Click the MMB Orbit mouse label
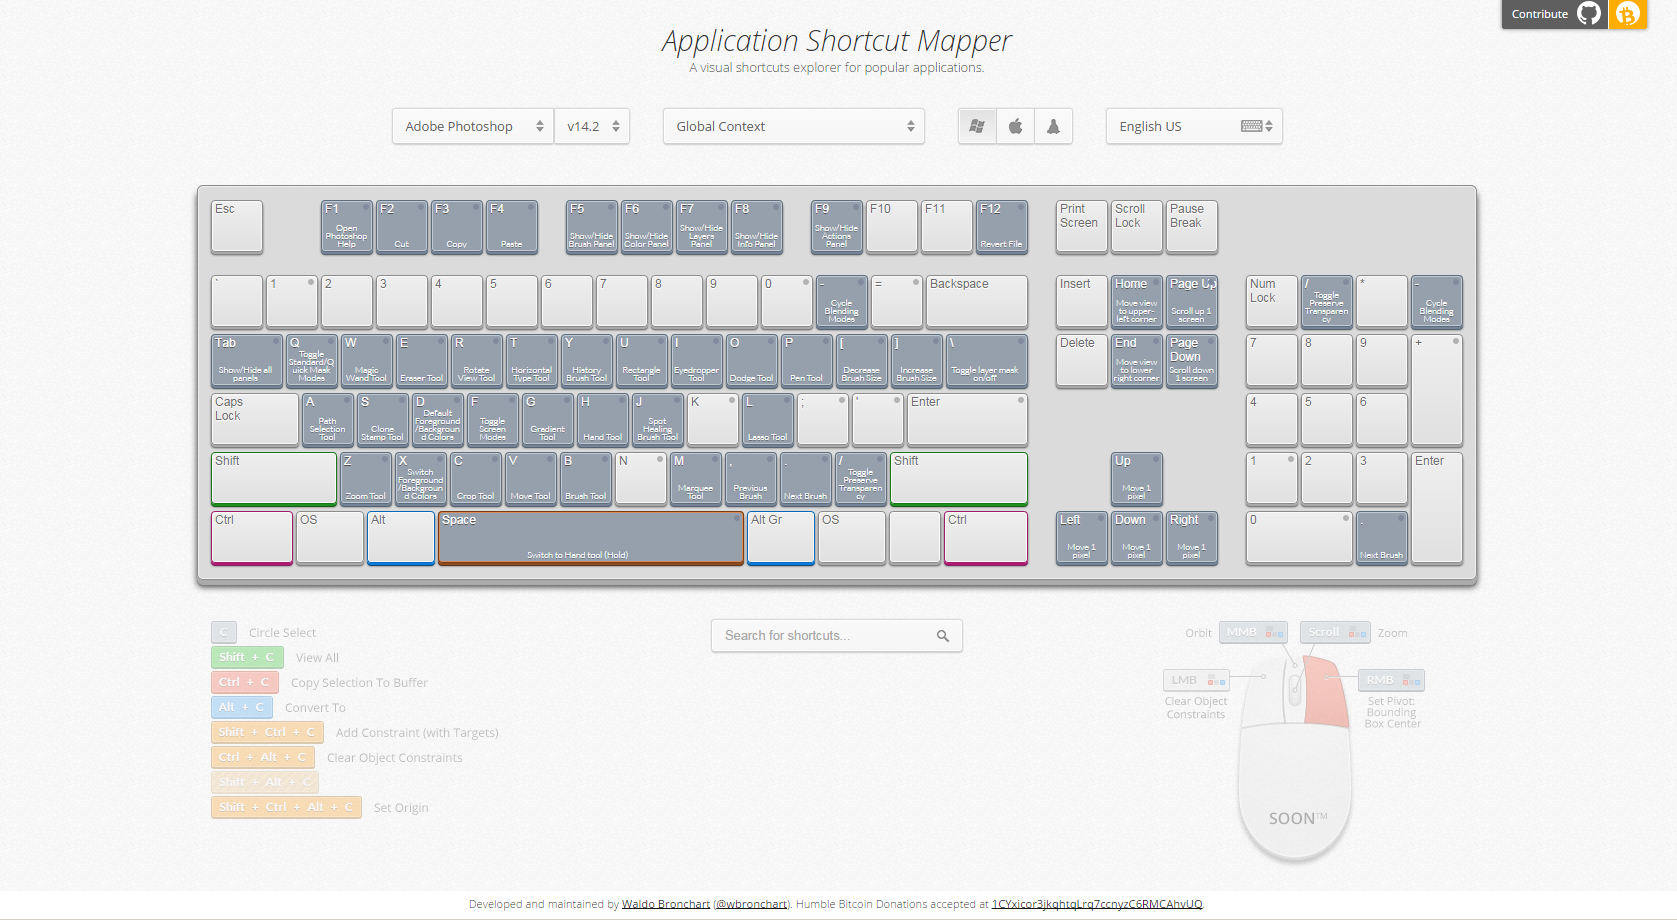1677x921 pixels. (x=1253, y=632)
